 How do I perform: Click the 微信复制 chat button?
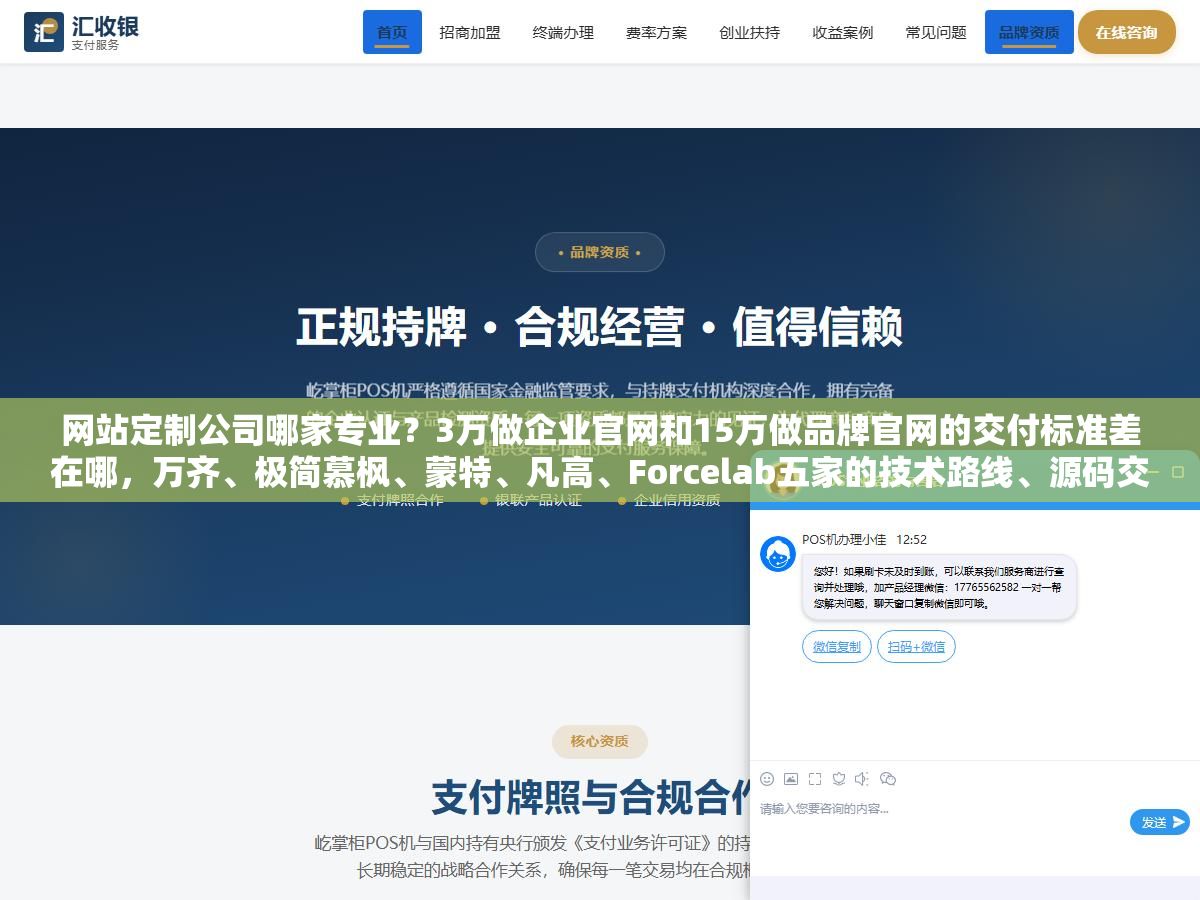tap(837, 647)
